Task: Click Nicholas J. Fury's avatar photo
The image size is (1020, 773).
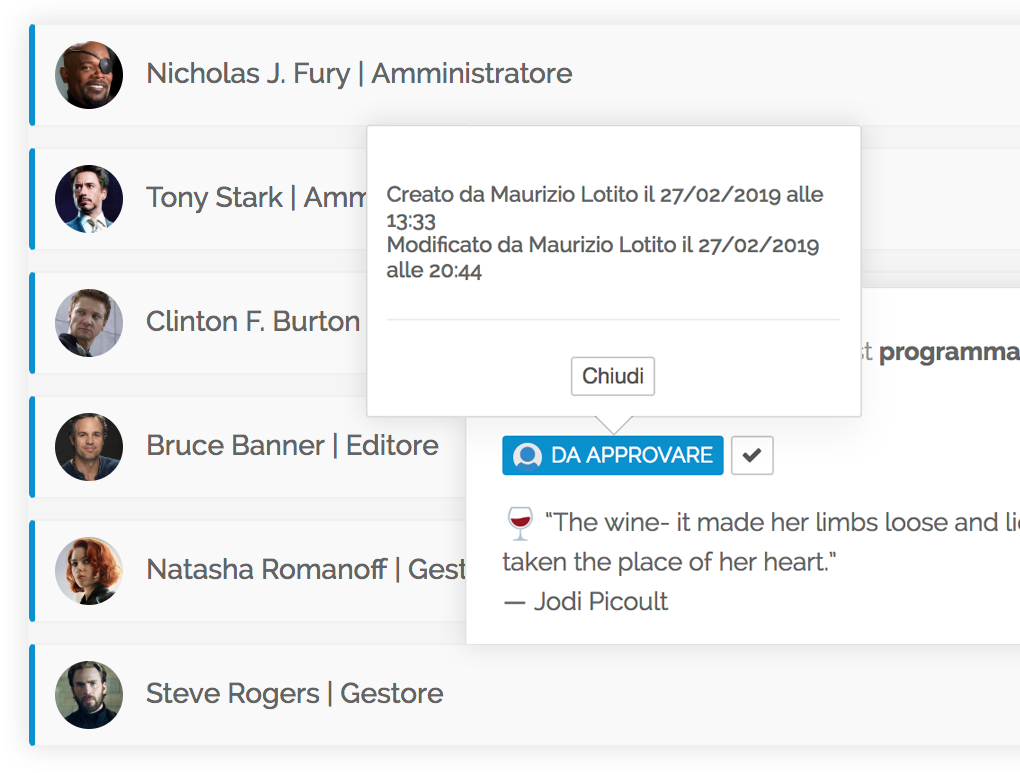Action: point(89,75)
